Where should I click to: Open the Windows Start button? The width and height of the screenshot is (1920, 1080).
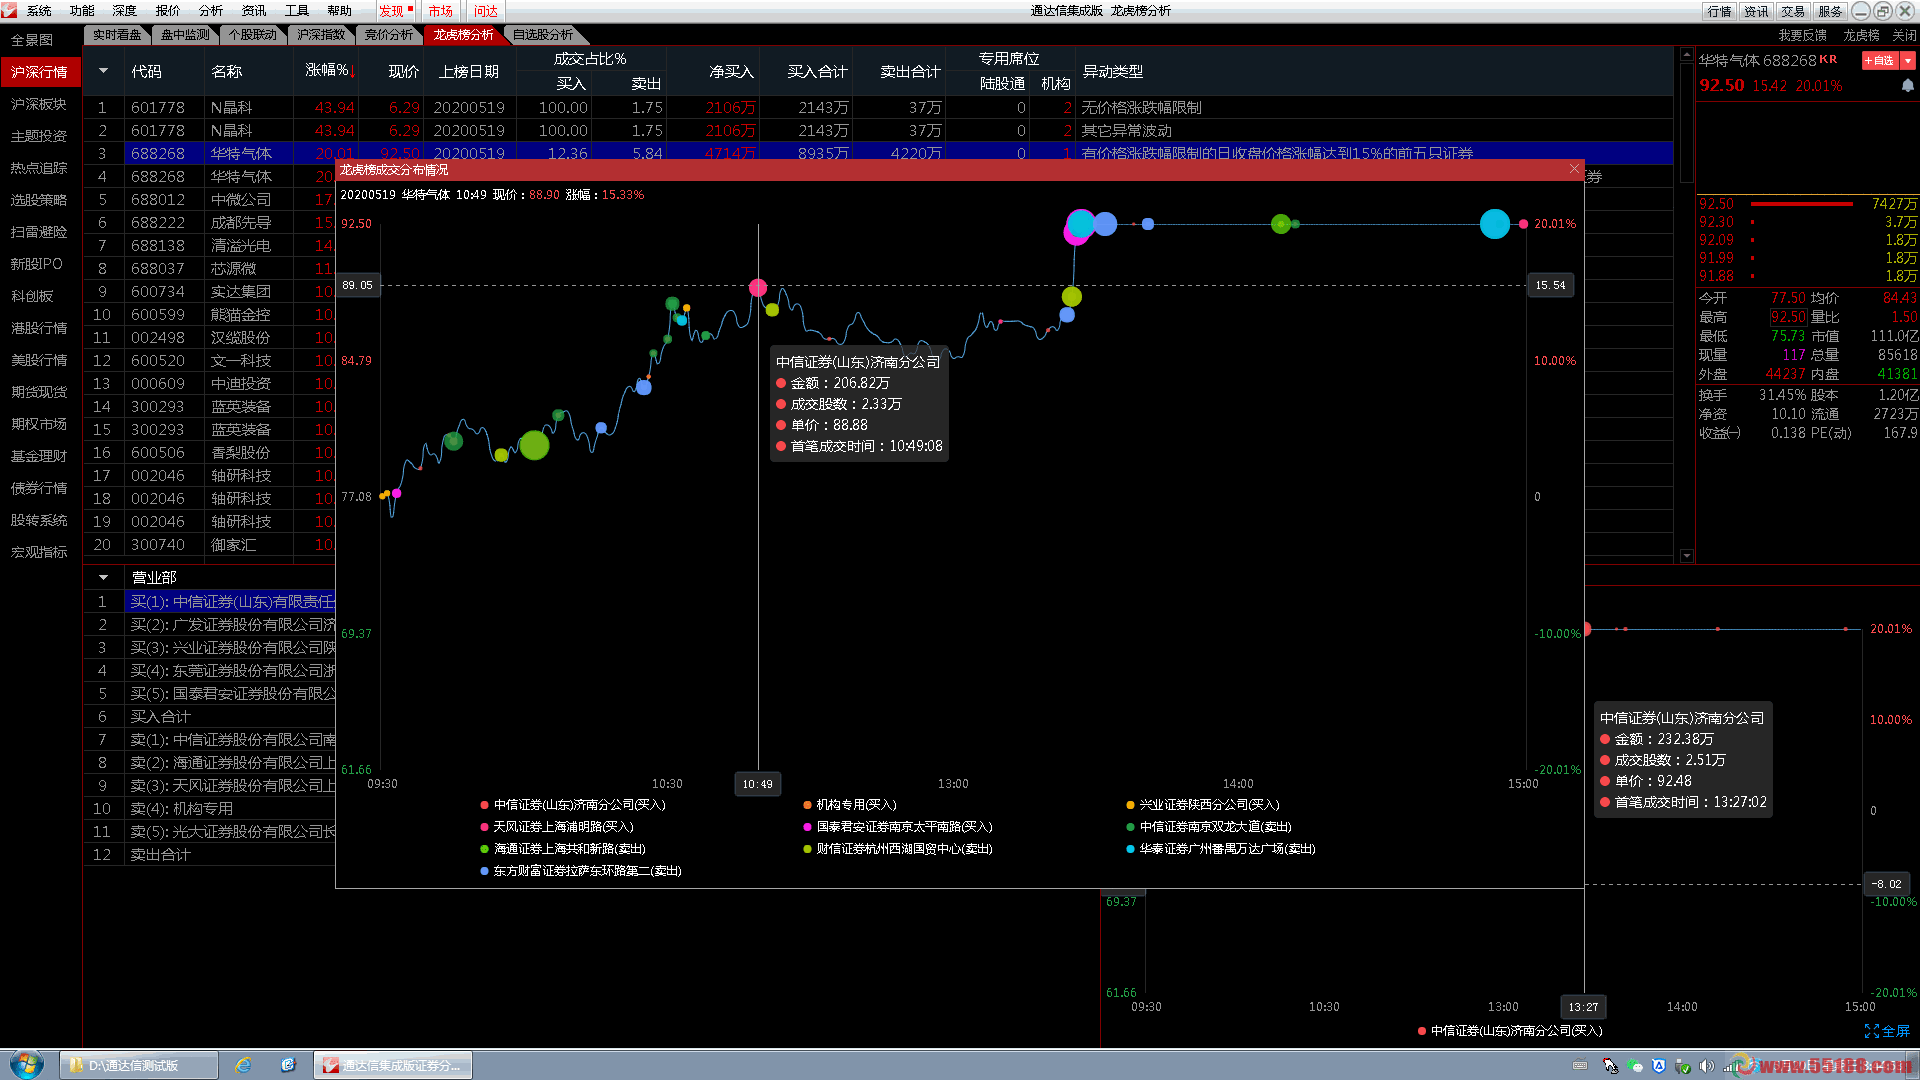click(27, 1064)
